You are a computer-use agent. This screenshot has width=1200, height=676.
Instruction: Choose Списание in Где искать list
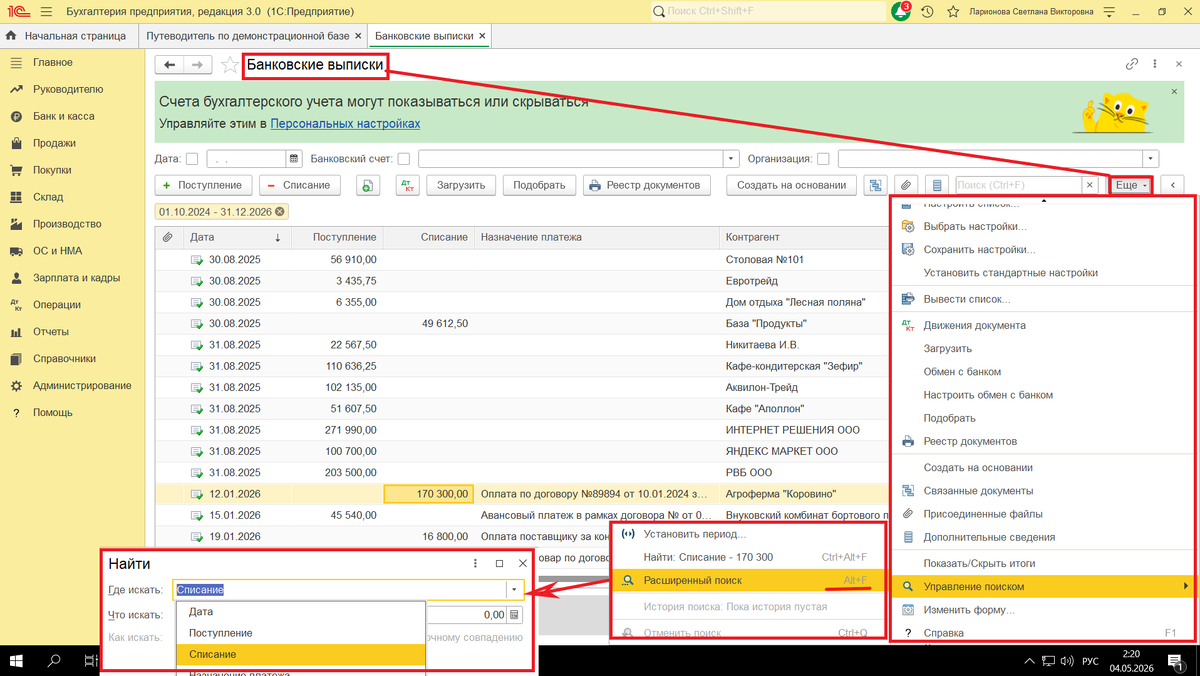[x=300, y=654]
